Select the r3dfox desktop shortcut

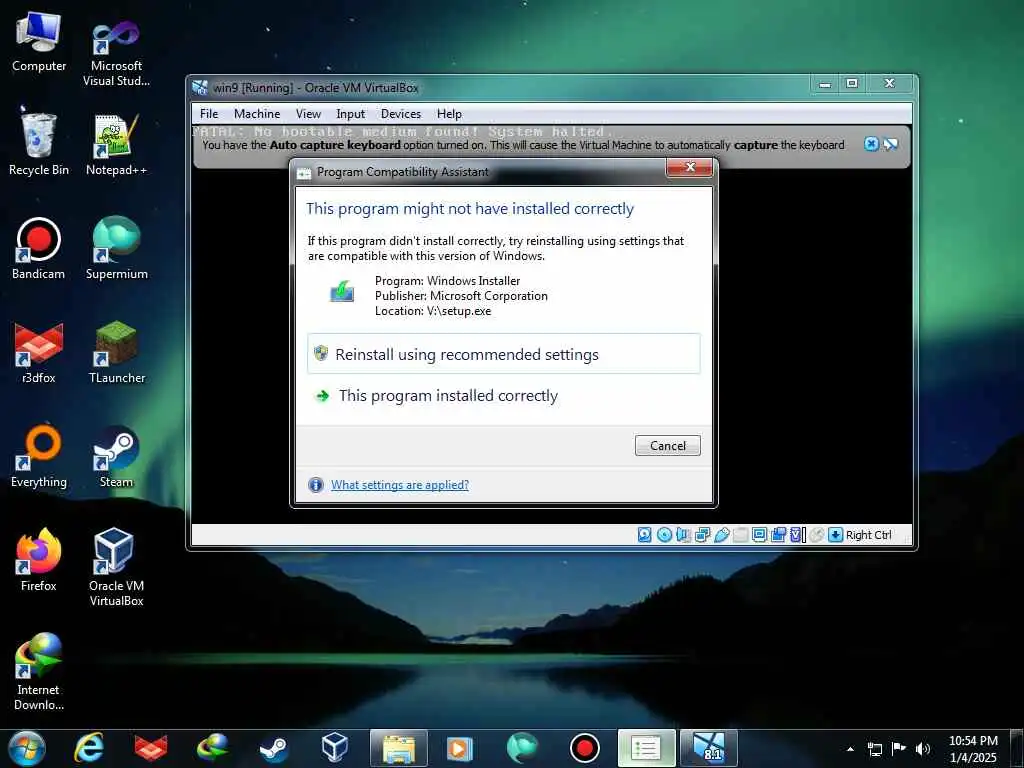pyautogui.click(x=39, y=353)
